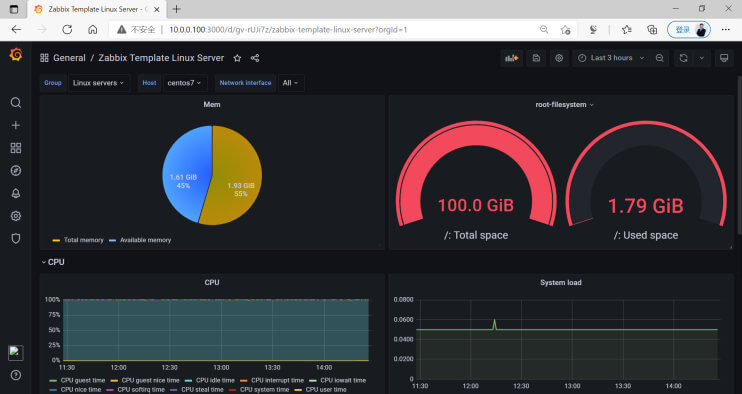742x394 pixels.
Task: Click the Used space value 1.79 GiB
Action: pyautogui.click(x=645, y=206)
